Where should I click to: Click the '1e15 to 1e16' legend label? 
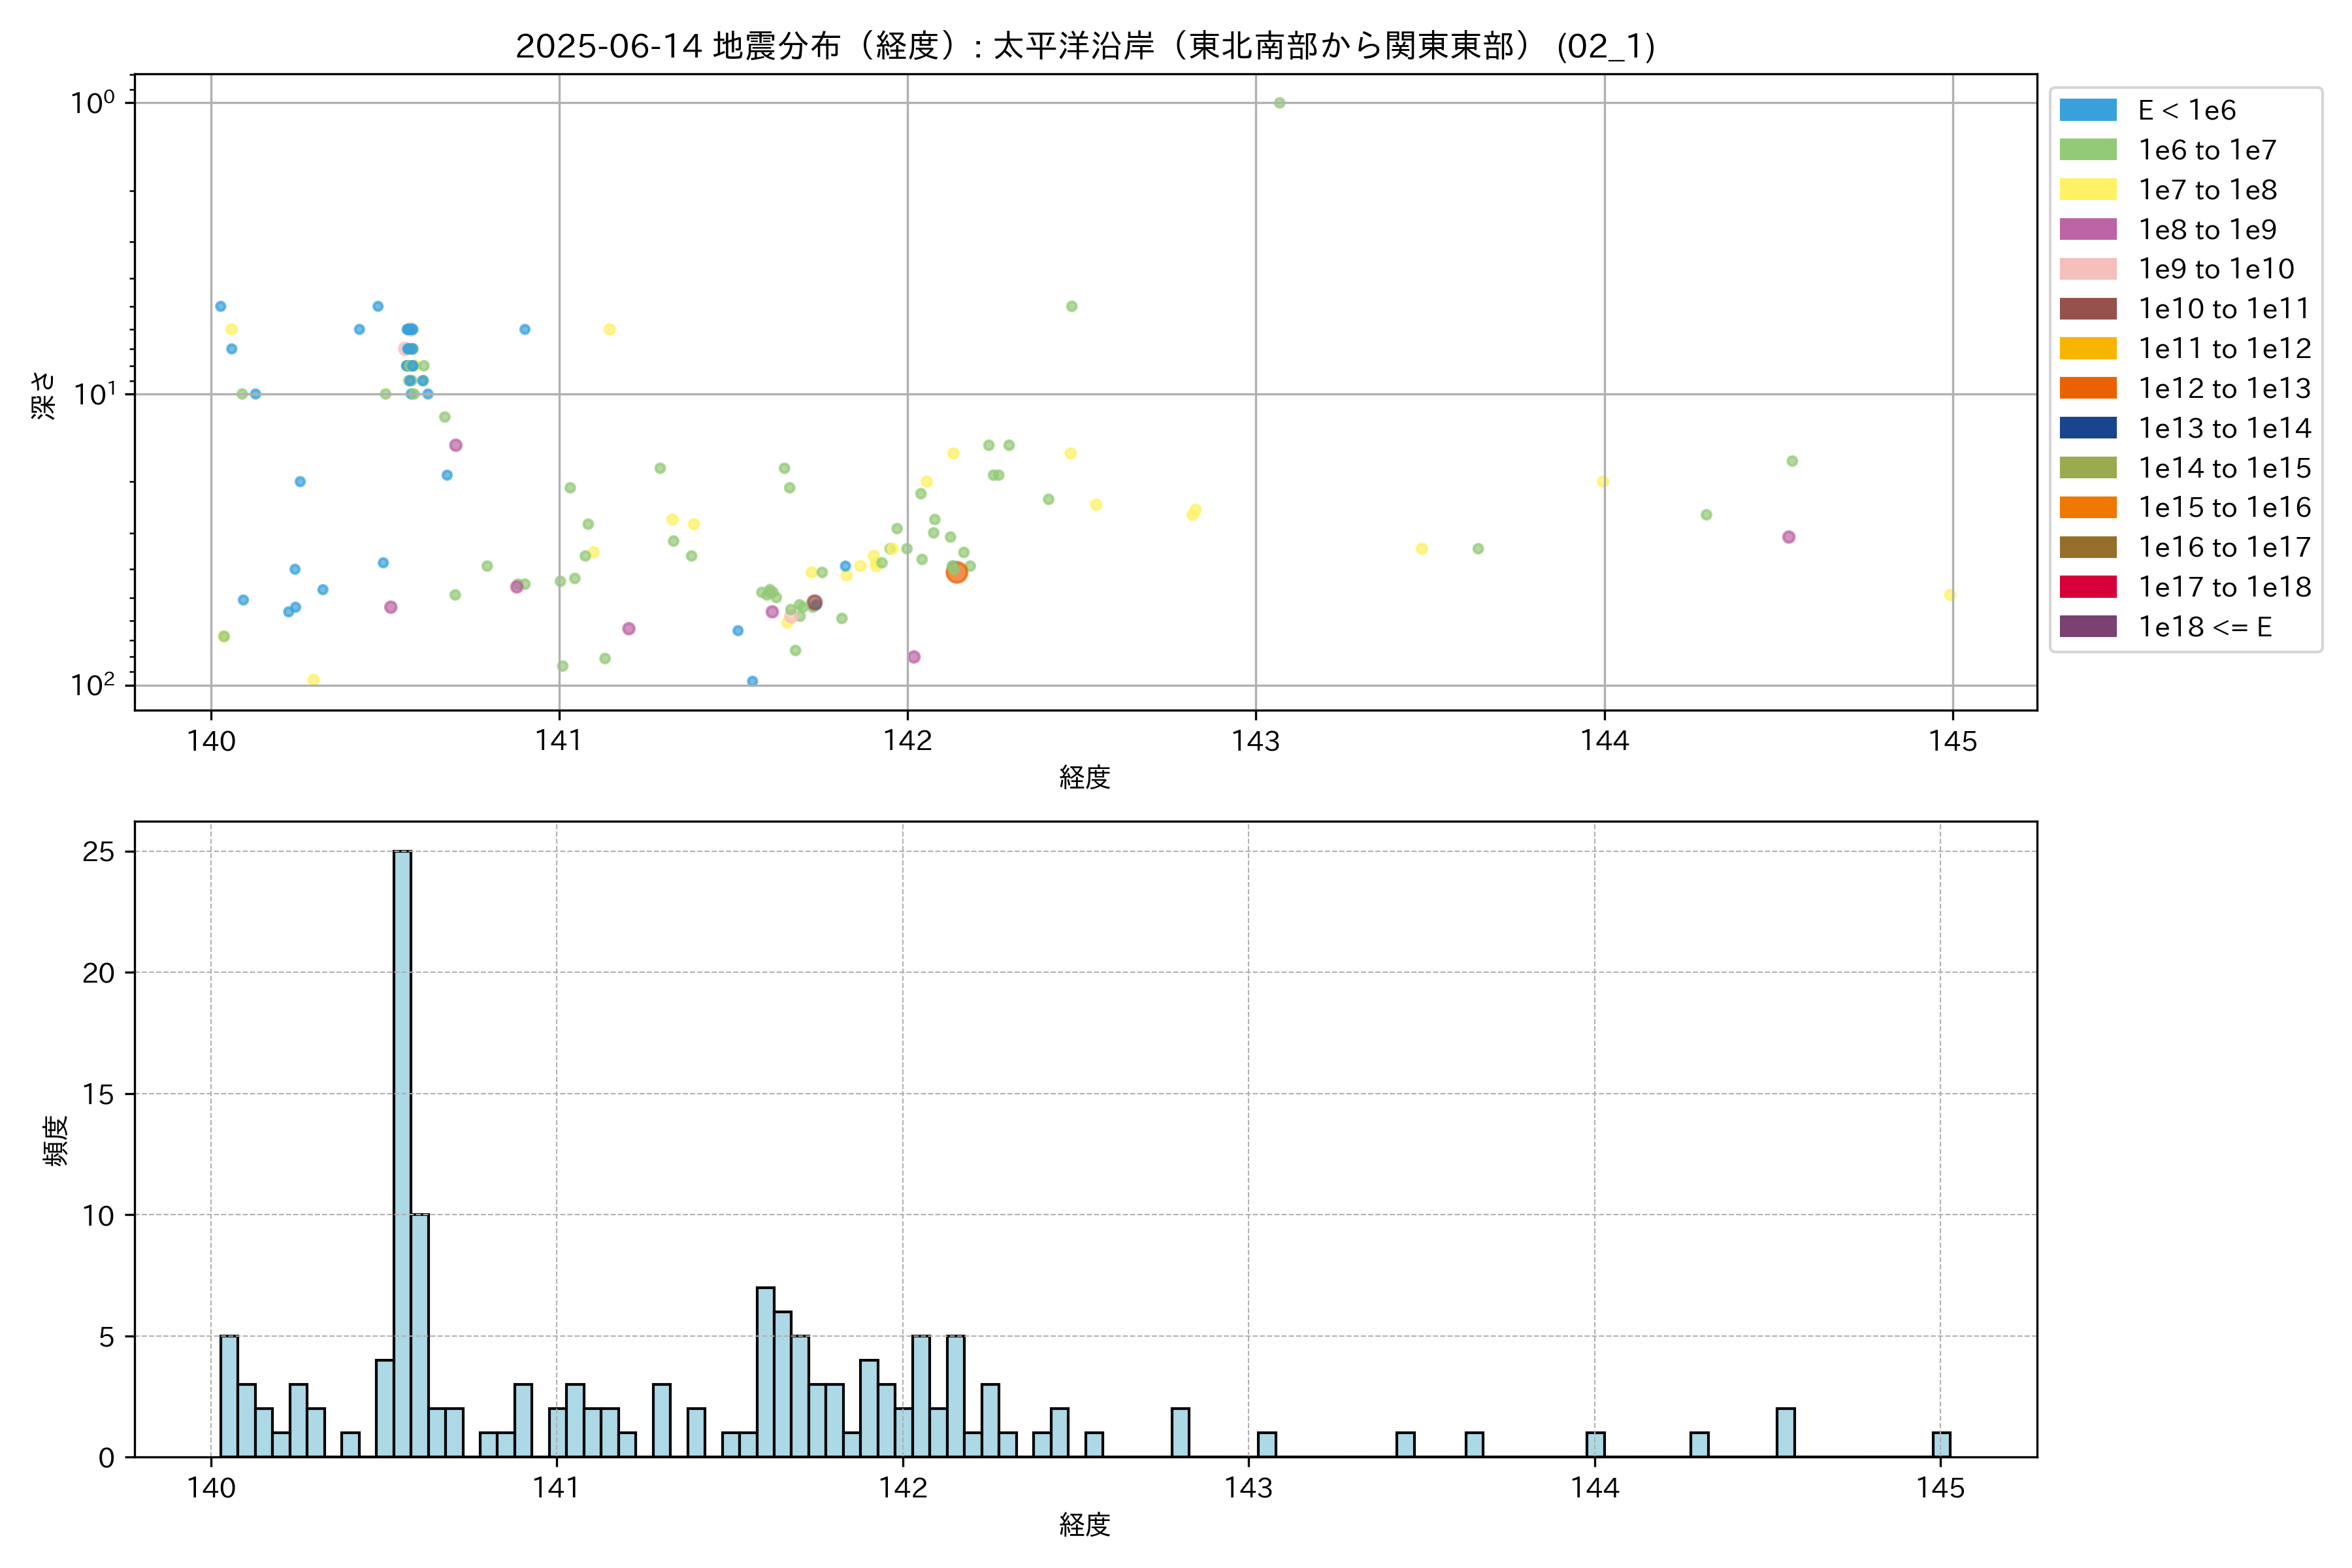pyautogui.click(x=2224, y=508)
